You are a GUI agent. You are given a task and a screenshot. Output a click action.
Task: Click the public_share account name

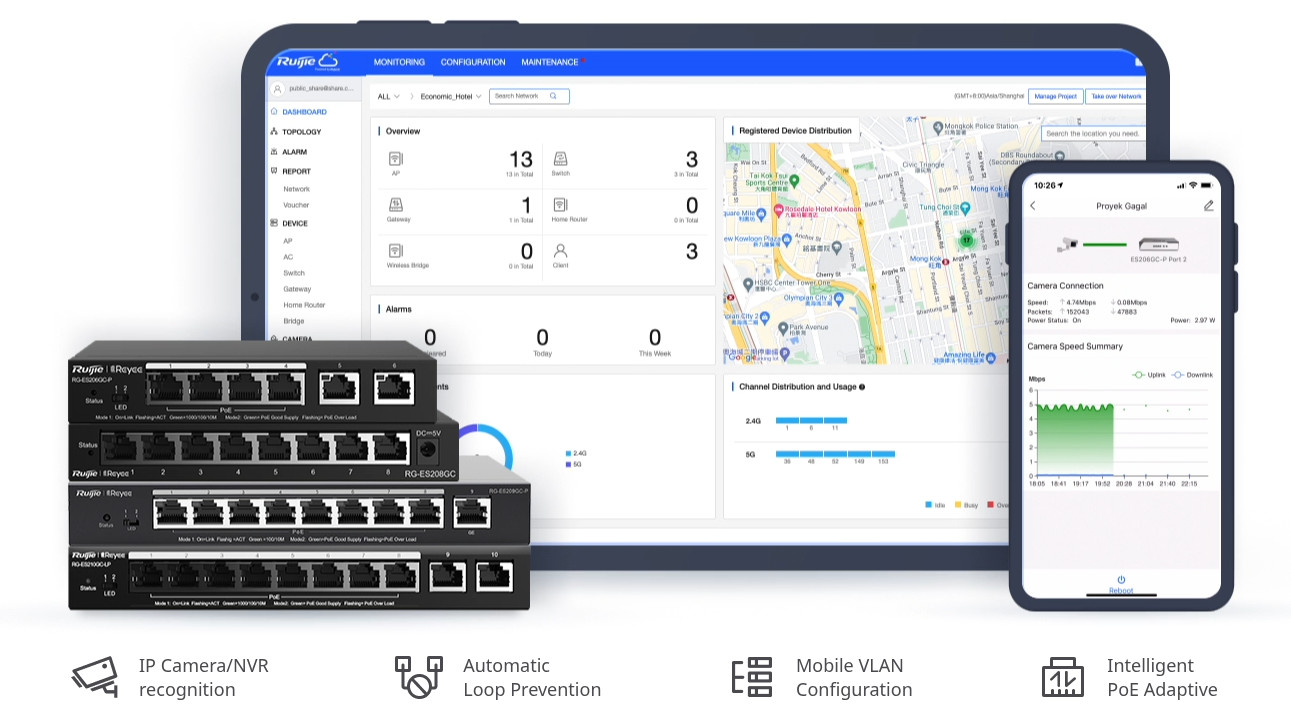pyautogui.click(x=321, y=89)
